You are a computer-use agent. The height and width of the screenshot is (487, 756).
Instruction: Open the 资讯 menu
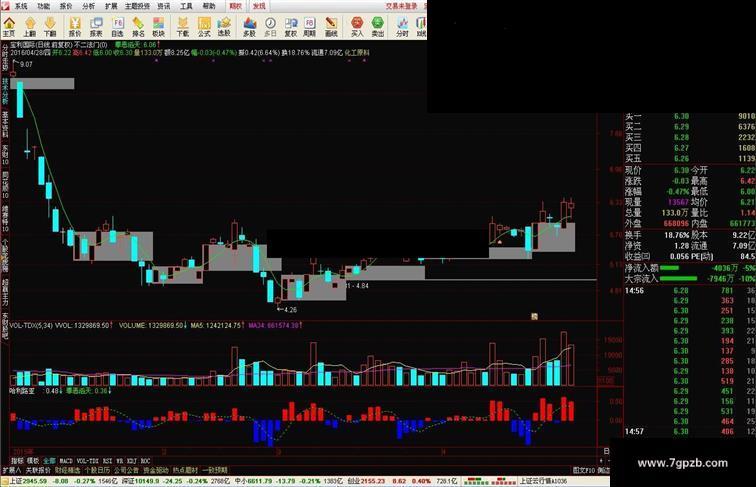click(163, 6)
